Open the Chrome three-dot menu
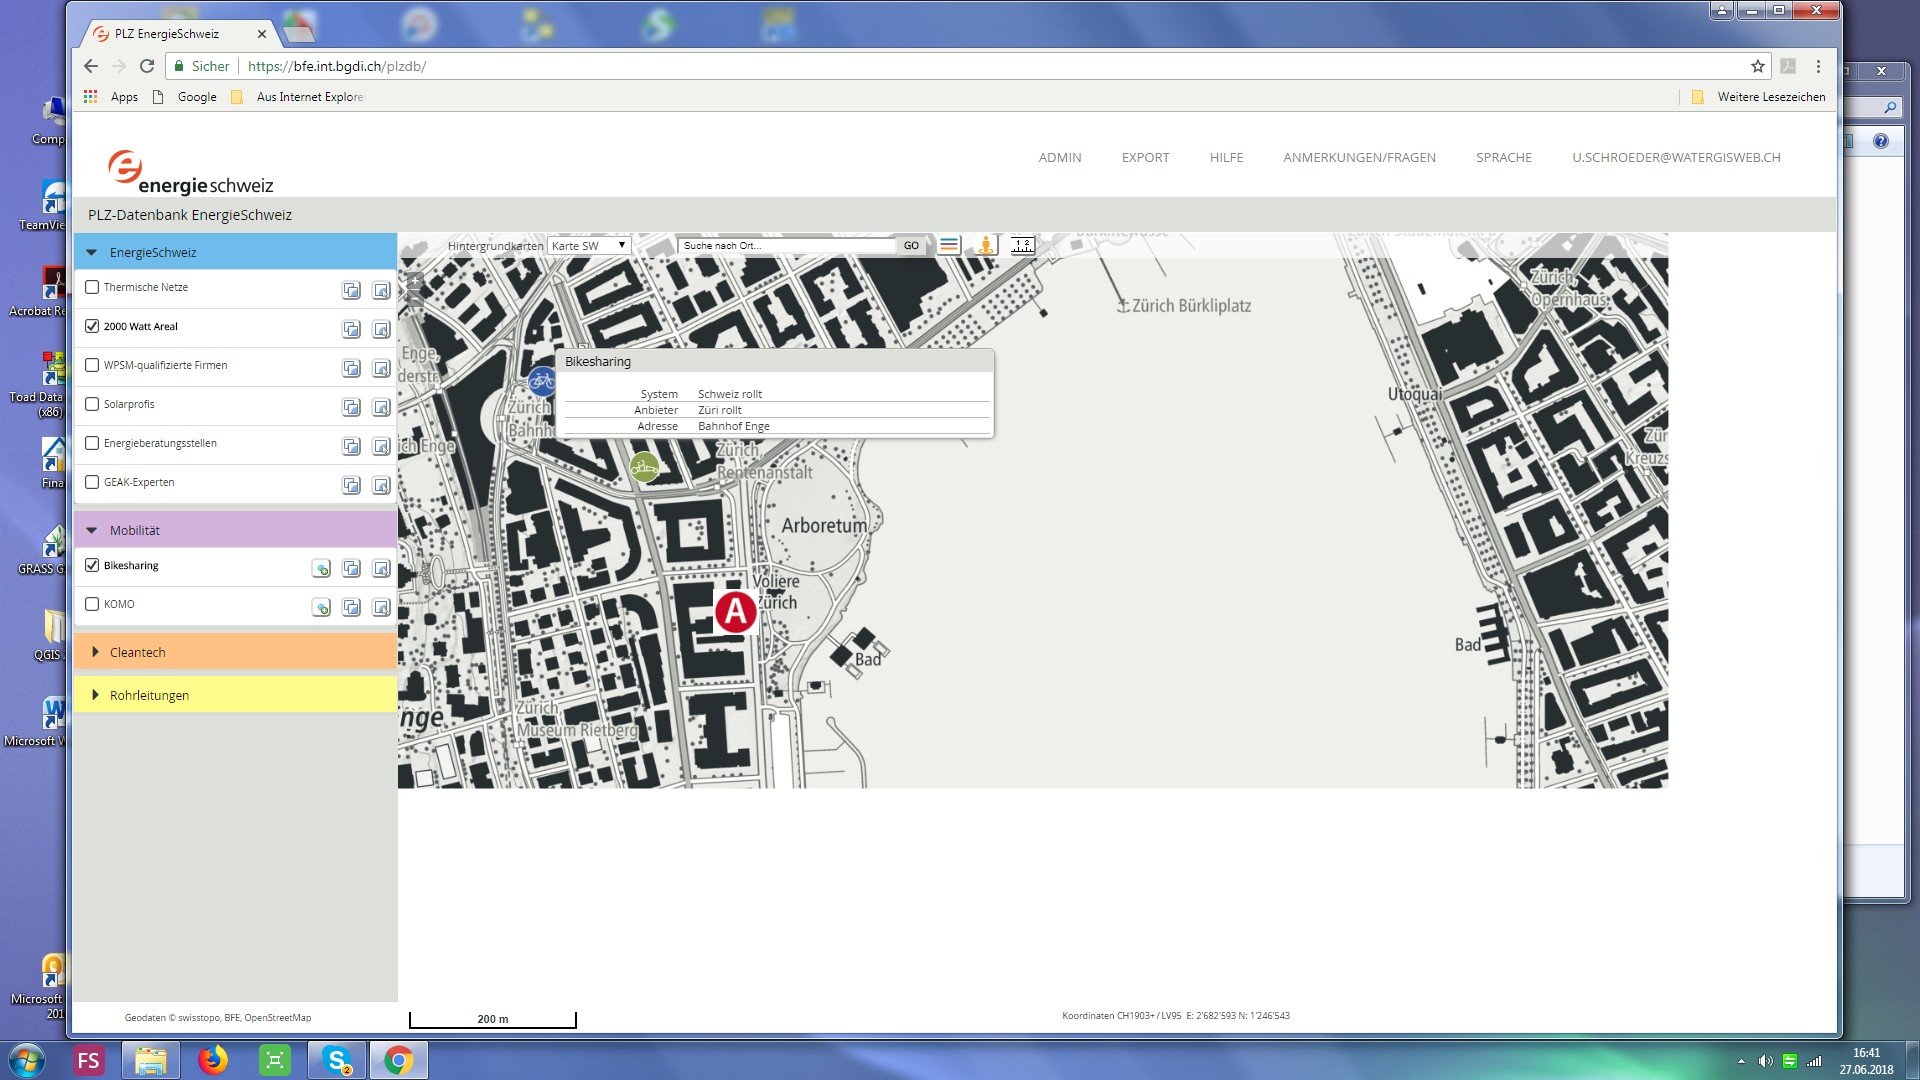Image resolution: width=1920 pixels, height=1080 pixels. coord(1818,66)
